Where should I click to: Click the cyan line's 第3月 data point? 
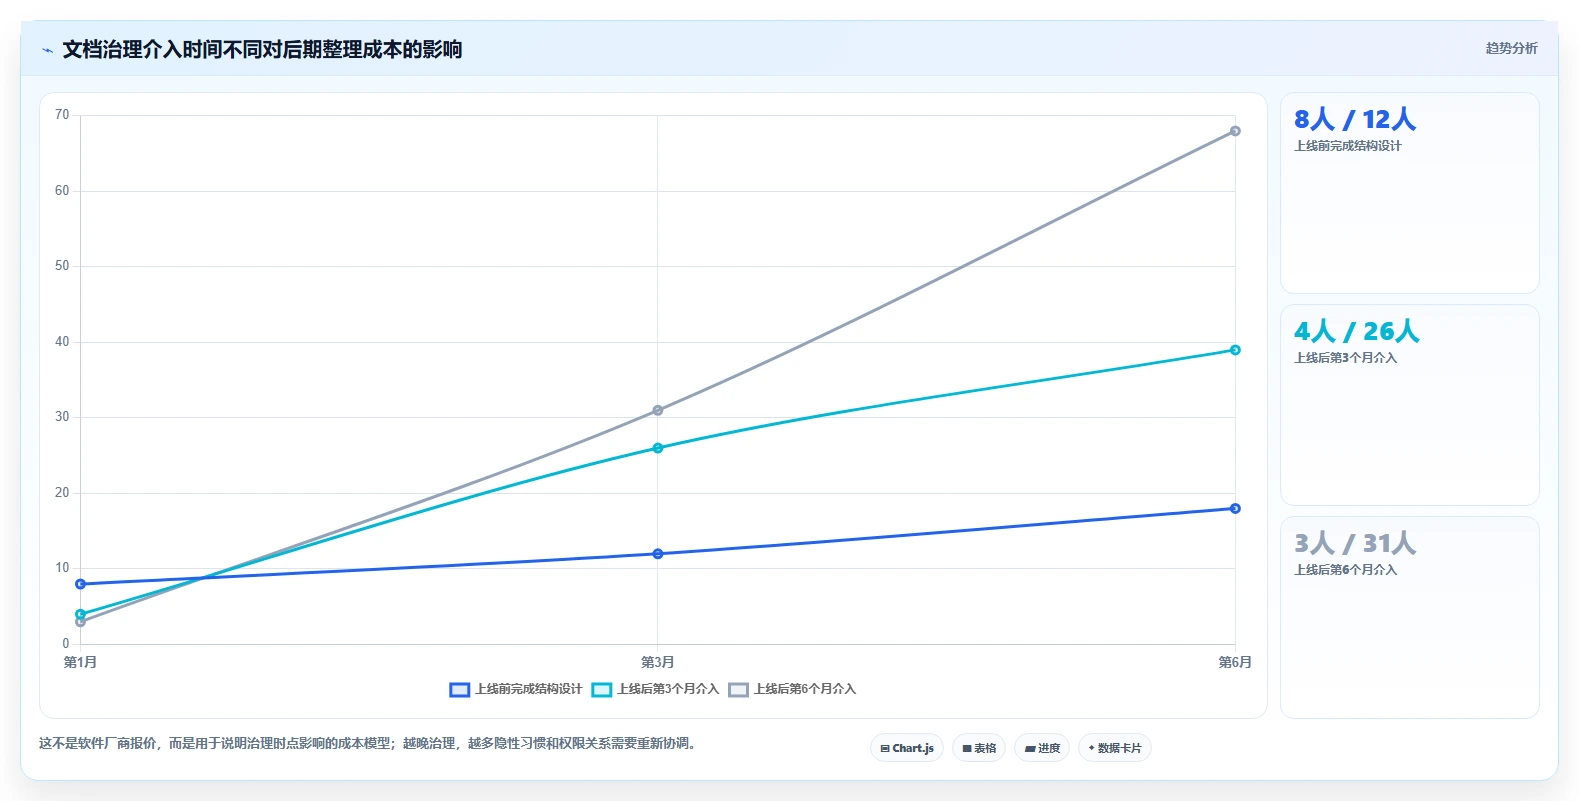(658, 448)
